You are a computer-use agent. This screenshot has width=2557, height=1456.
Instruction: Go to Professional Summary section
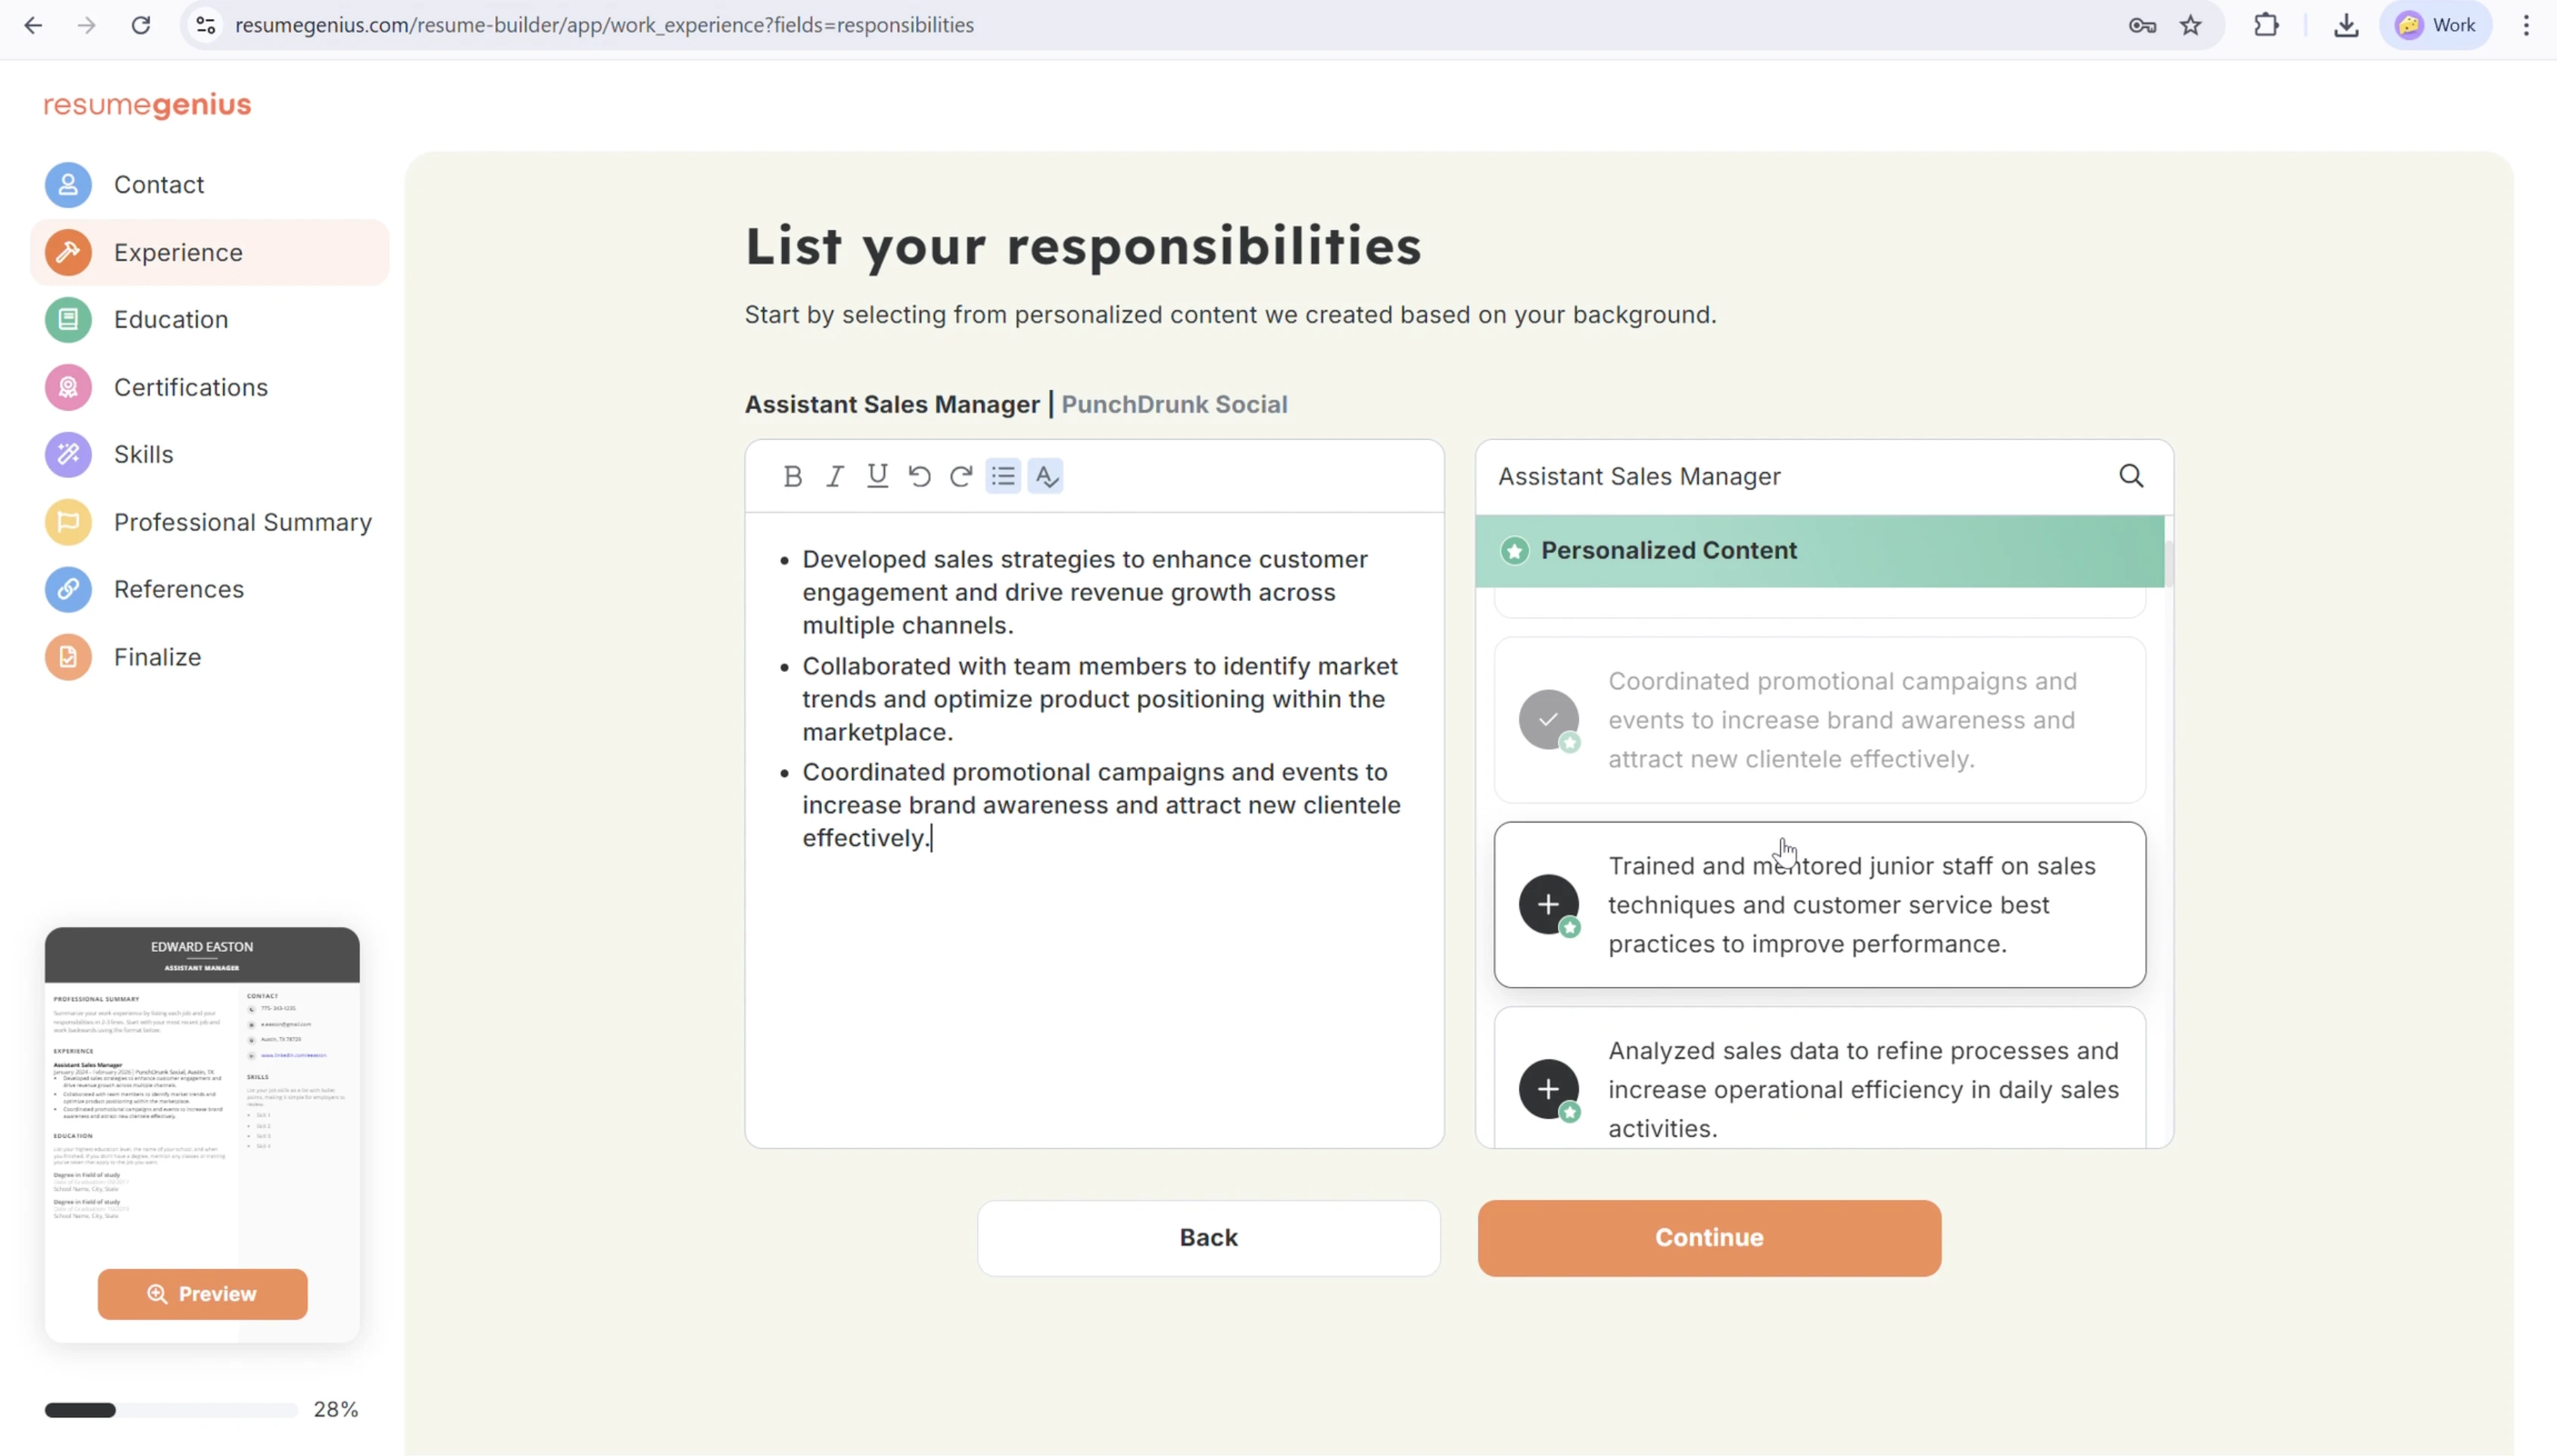(242, 522)
